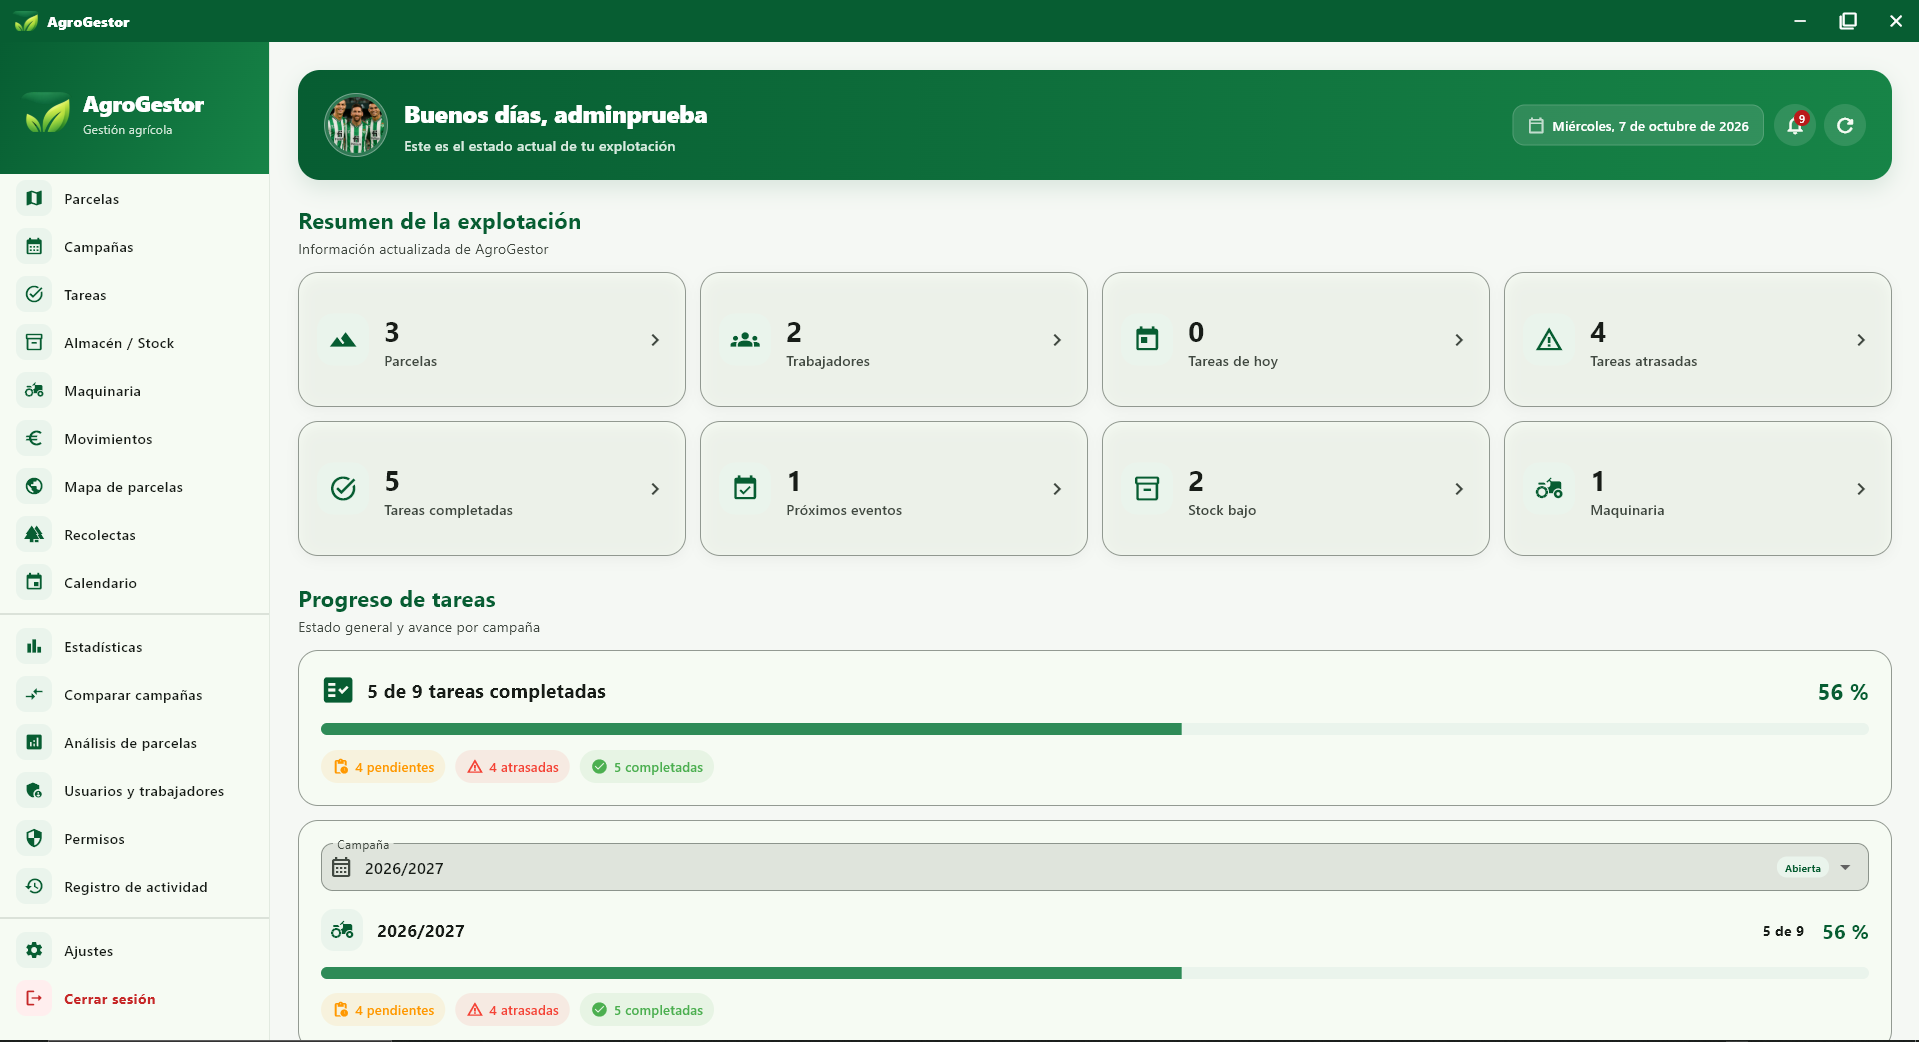Go to Campañas in the sidebar

pos(134,246)
